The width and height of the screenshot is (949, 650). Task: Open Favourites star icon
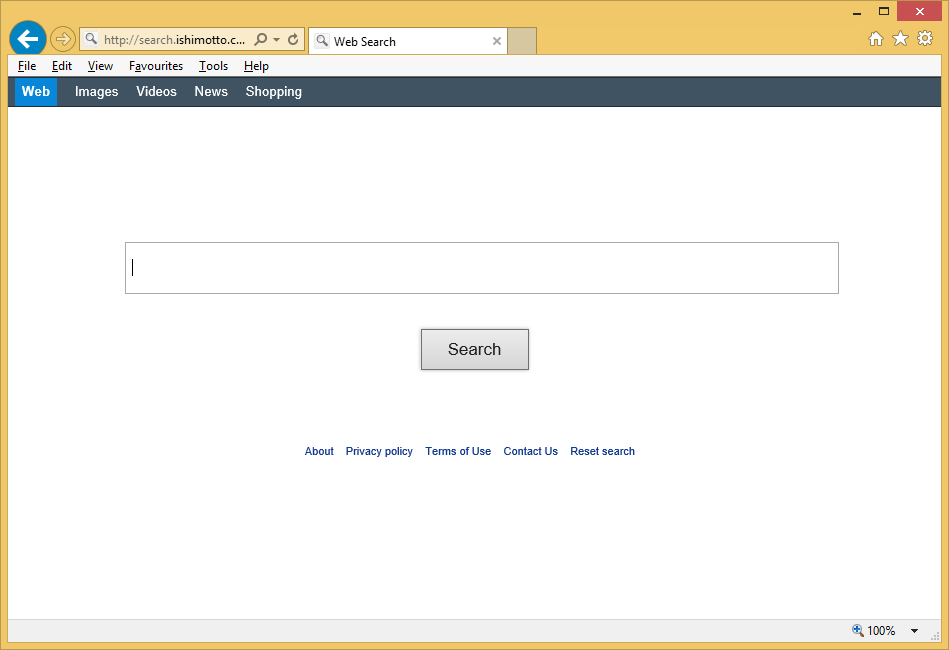[x=900, y=39]
